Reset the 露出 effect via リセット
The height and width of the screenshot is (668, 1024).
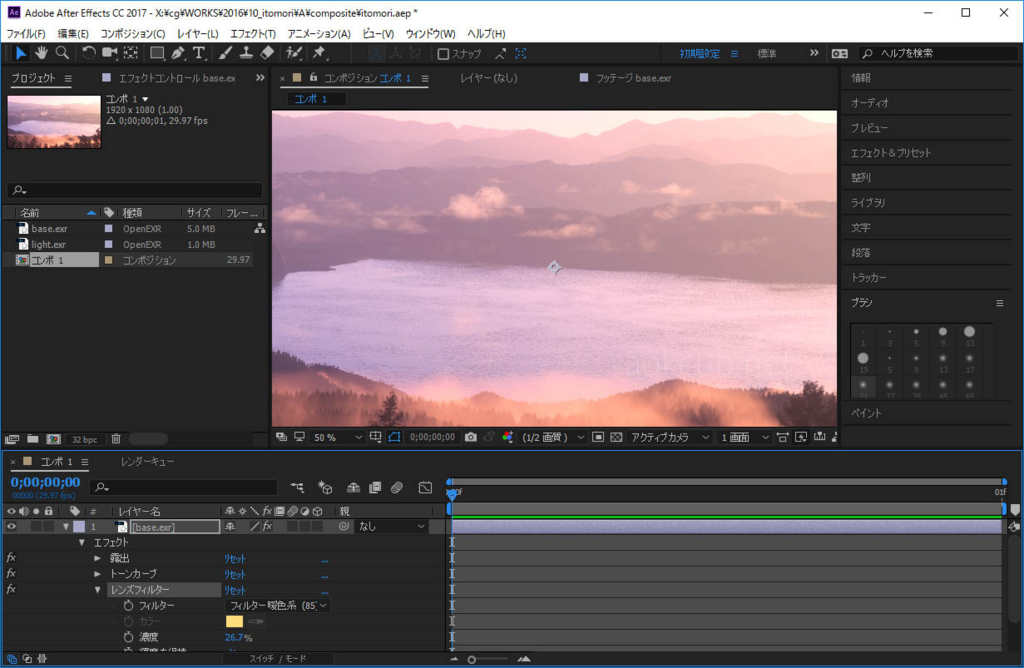click(235, 558)
